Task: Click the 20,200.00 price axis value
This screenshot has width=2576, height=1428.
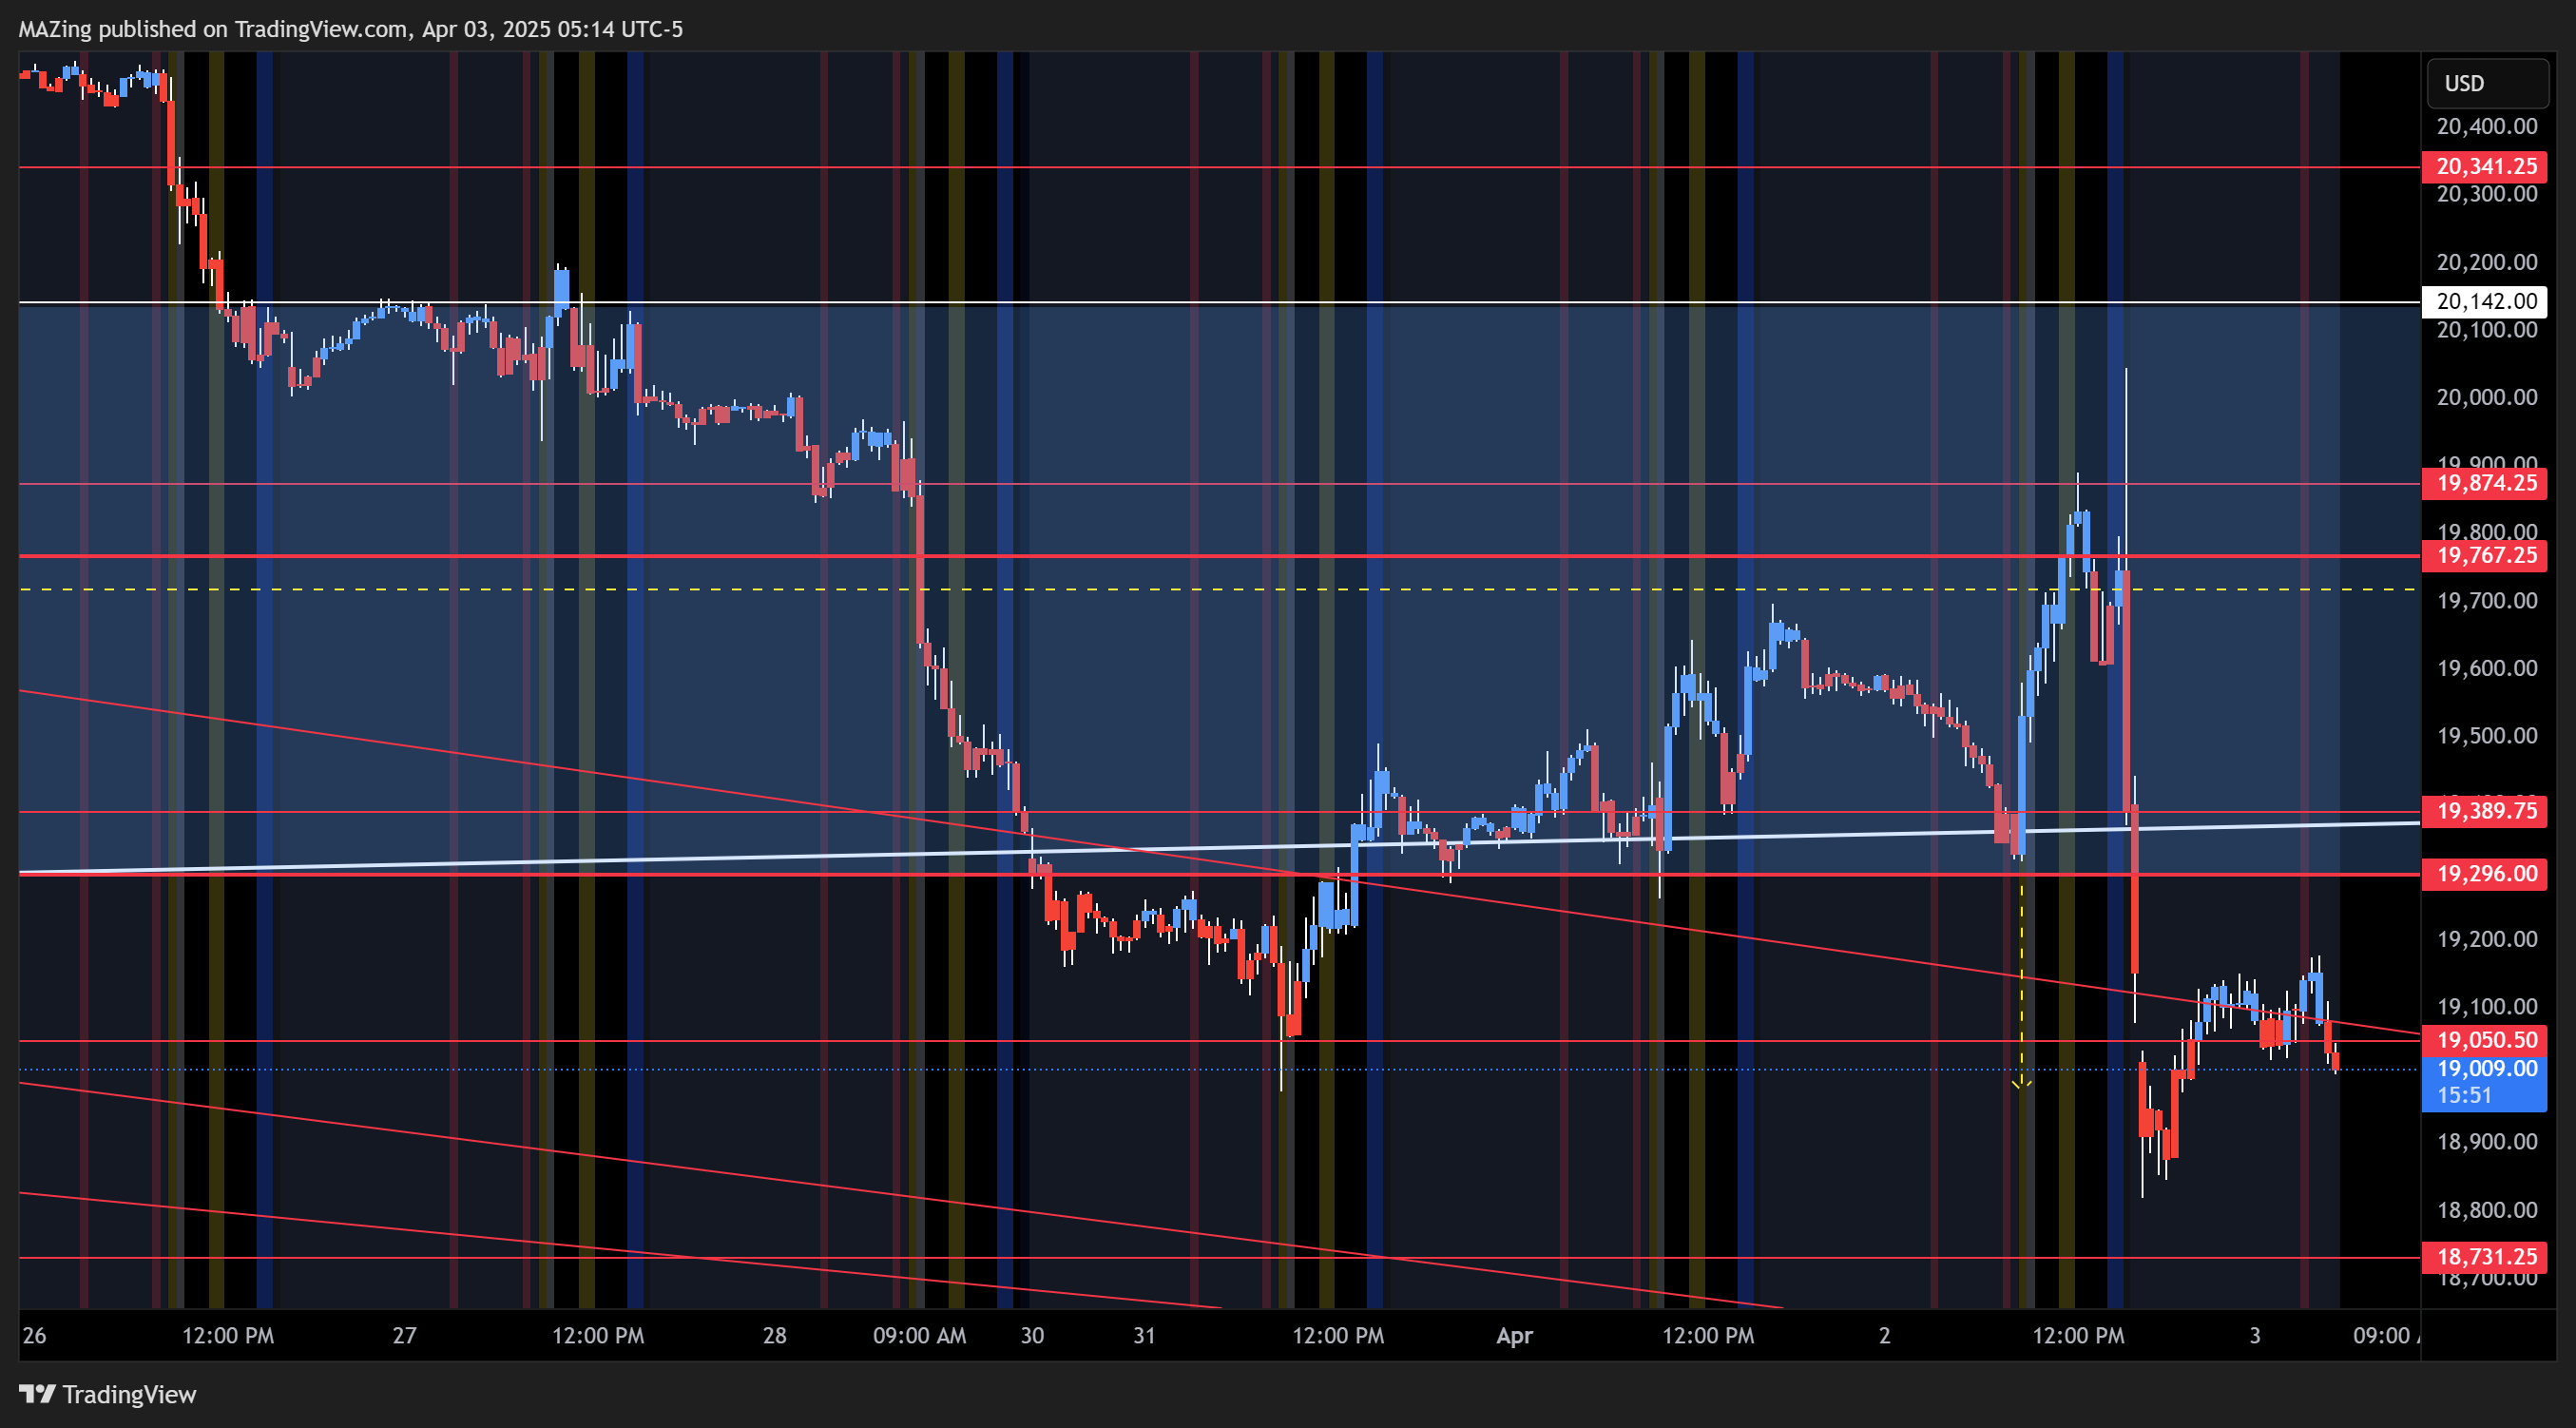Action: click(2487, 262)
